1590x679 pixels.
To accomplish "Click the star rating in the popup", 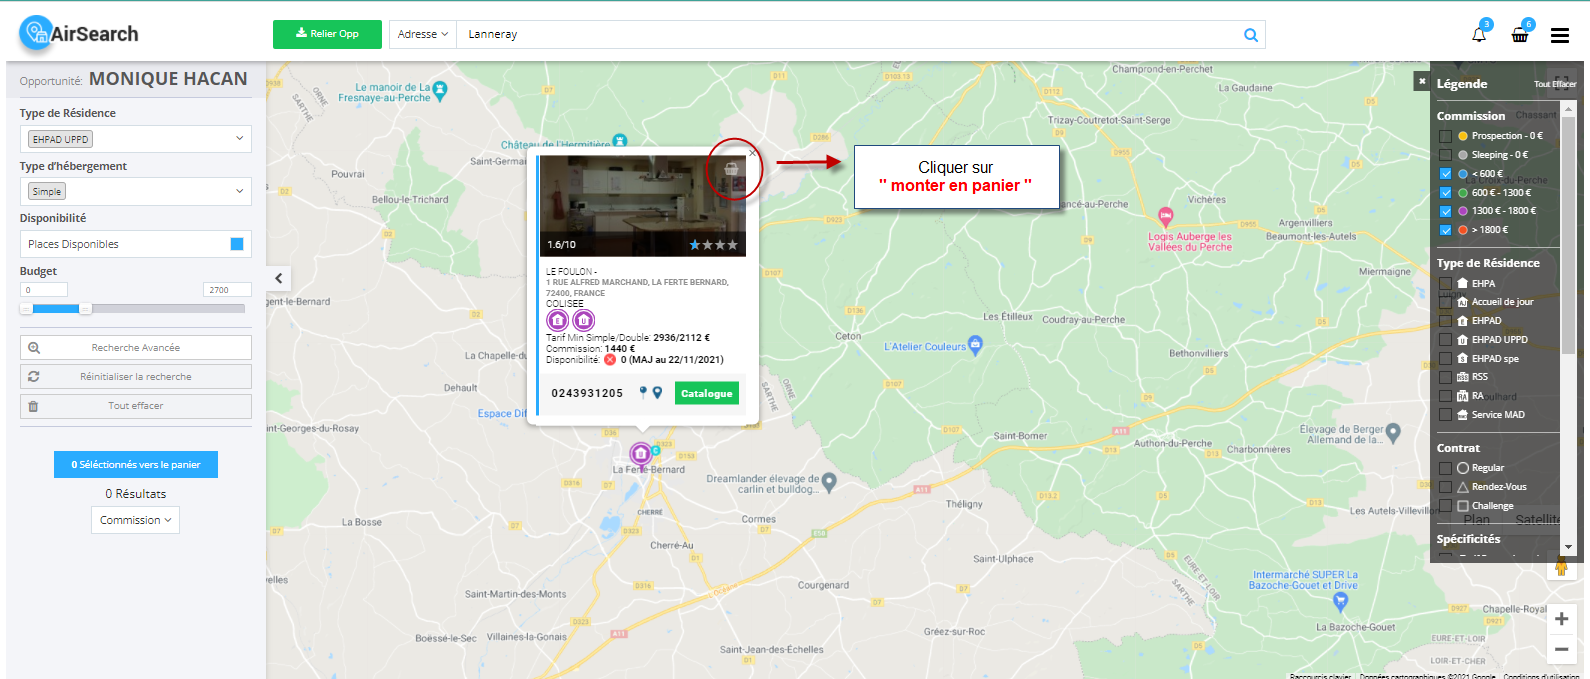I will pos(714,245).
